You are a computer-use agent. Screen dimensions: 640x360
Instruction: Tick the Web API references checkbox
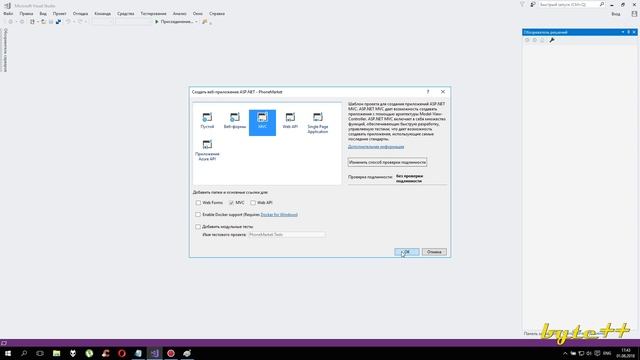(x=253, y=203)
